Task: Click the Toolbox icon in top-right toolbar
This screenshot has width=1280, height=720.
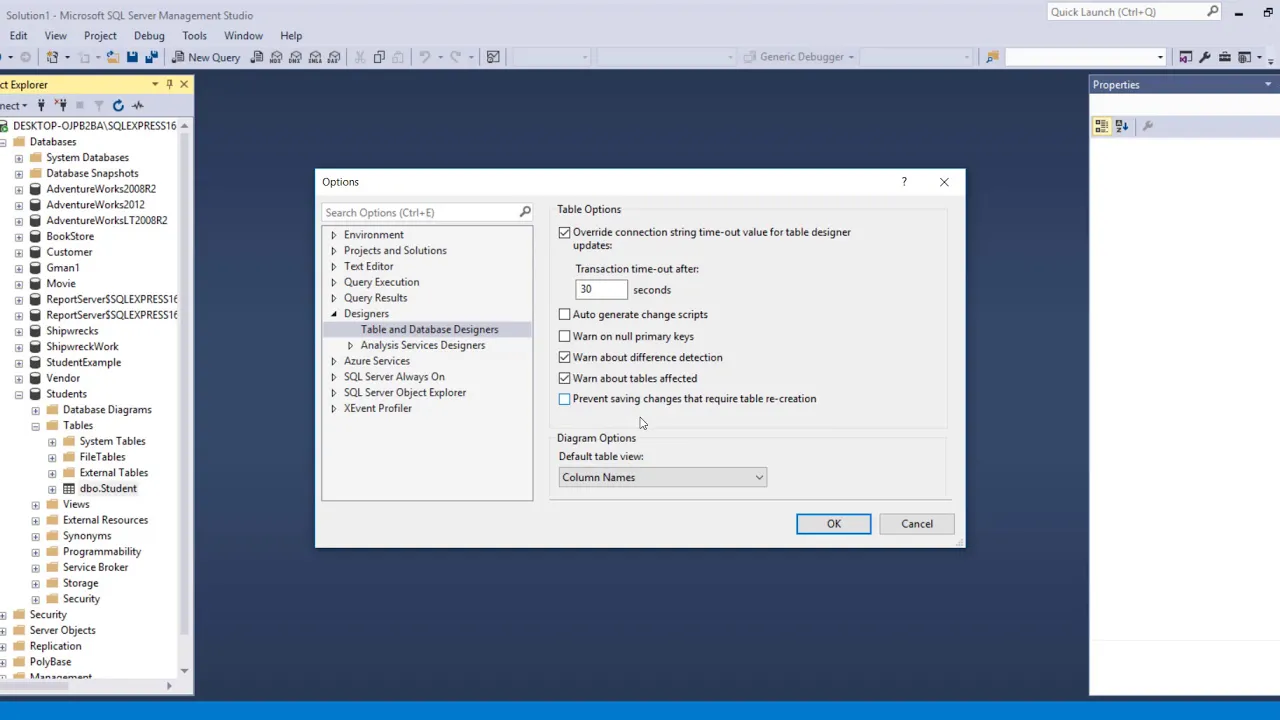Action: click(x=1224, y=57)
